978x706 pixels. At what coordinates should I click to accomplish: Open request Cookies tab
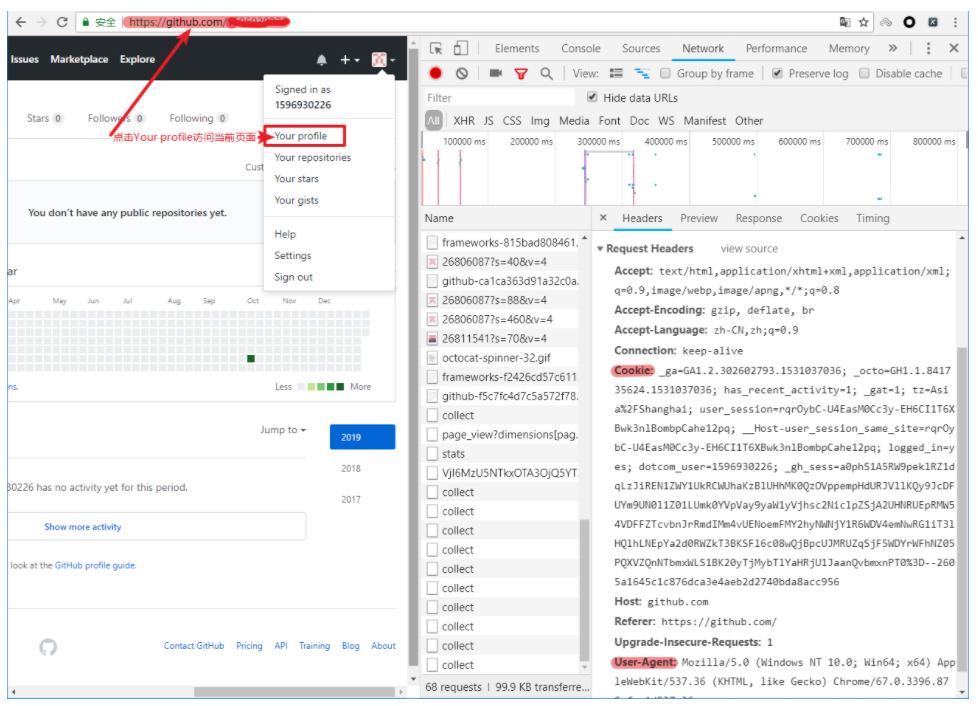pos(819,218)
